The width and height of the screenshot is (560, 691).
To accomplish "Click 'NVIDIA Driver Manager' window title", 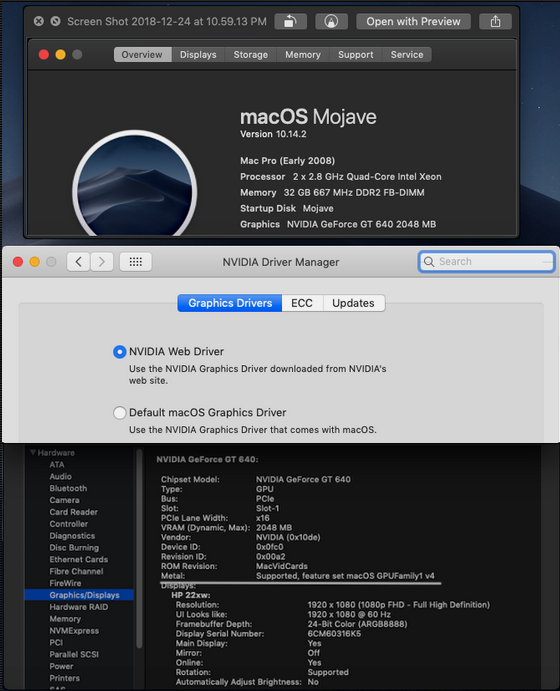I will tap(281, 262).
